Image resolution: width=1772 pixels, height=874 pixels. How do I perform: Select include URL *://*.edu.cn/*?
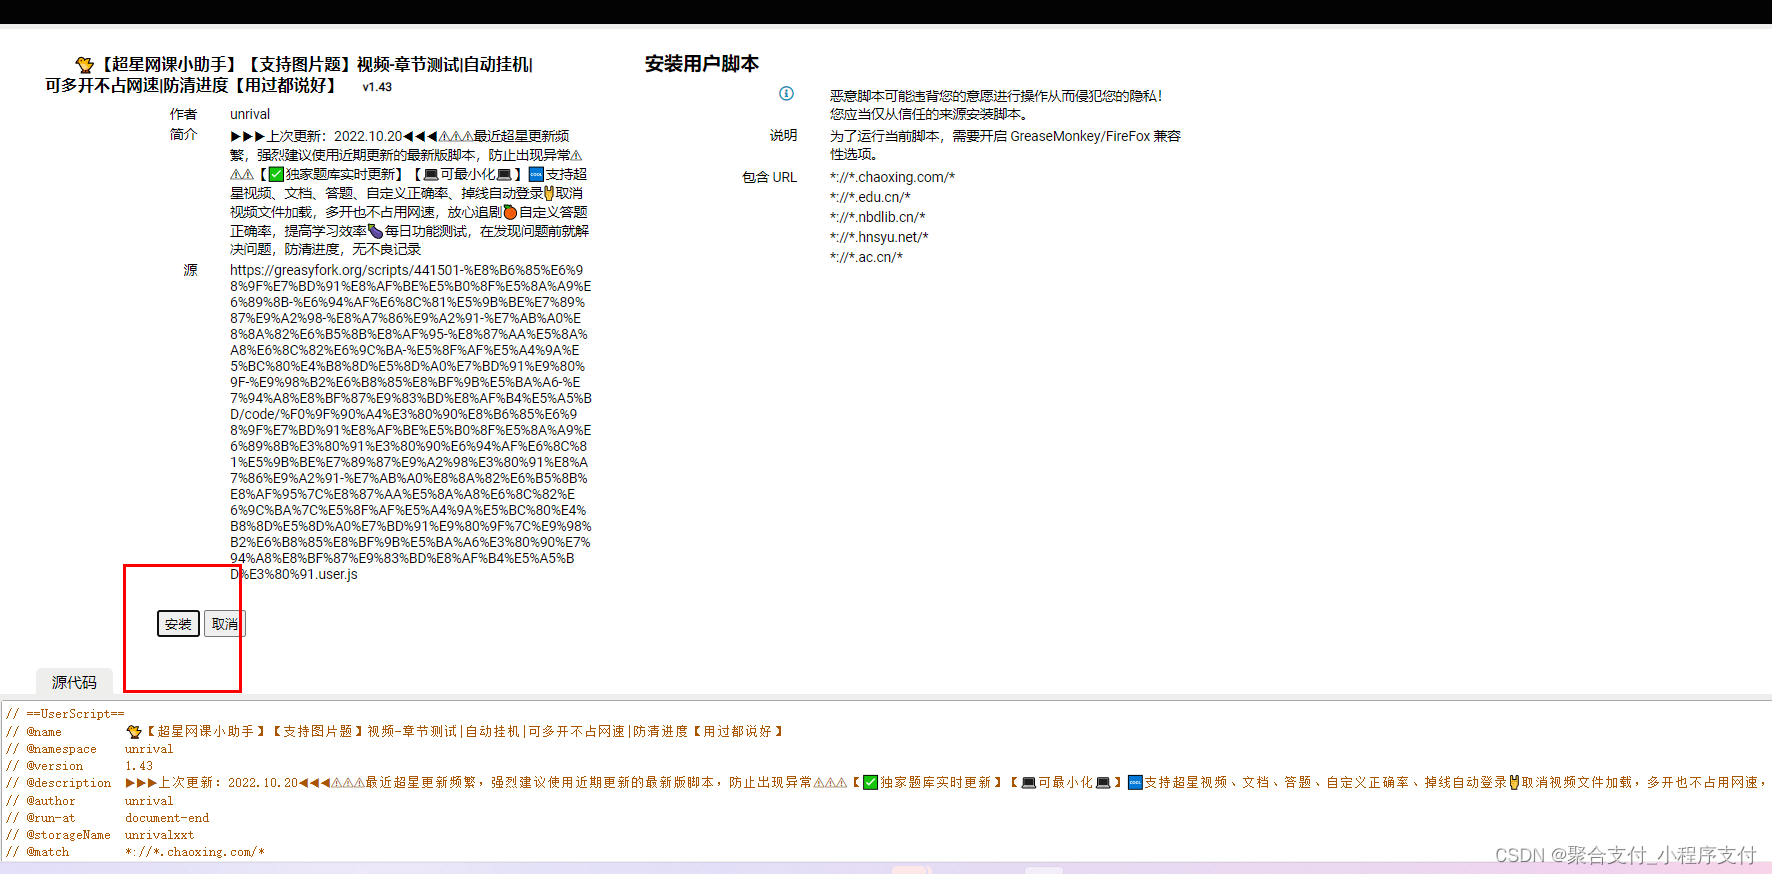pos(870,197)
